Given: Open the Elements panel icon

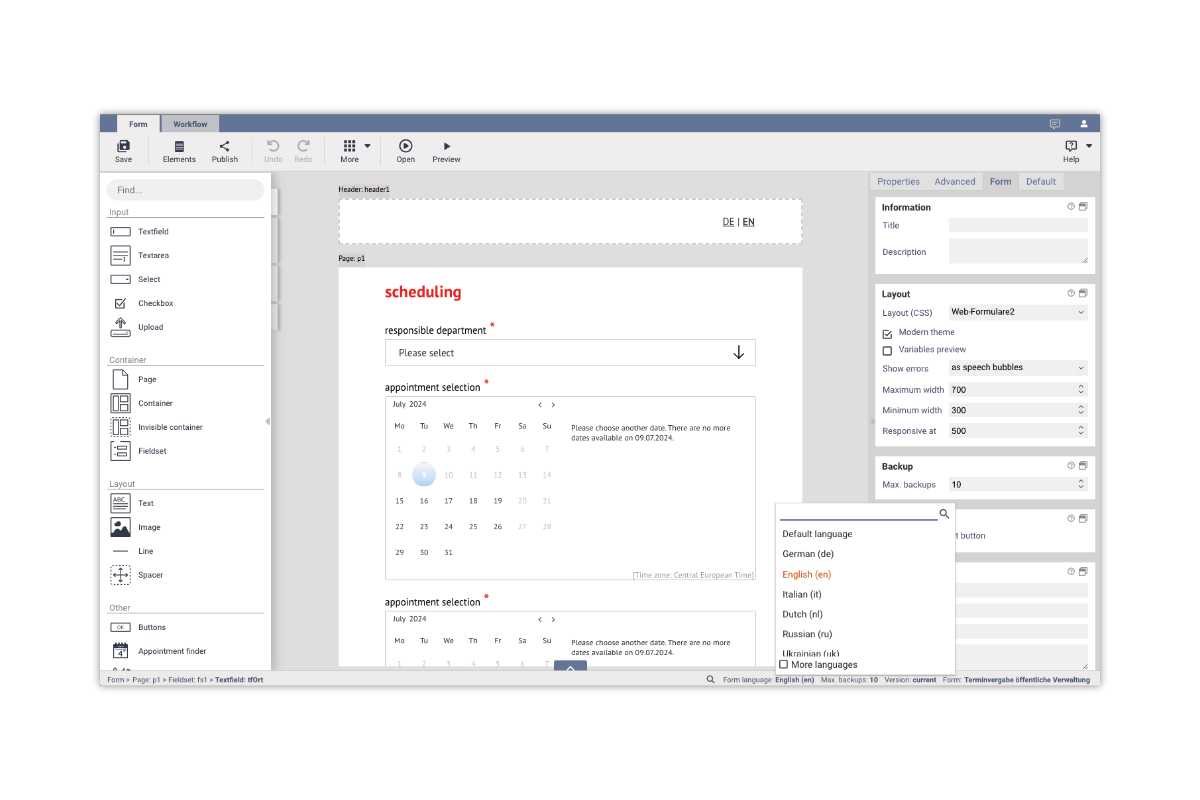Looking at the screenshot, I should point(179,146).
